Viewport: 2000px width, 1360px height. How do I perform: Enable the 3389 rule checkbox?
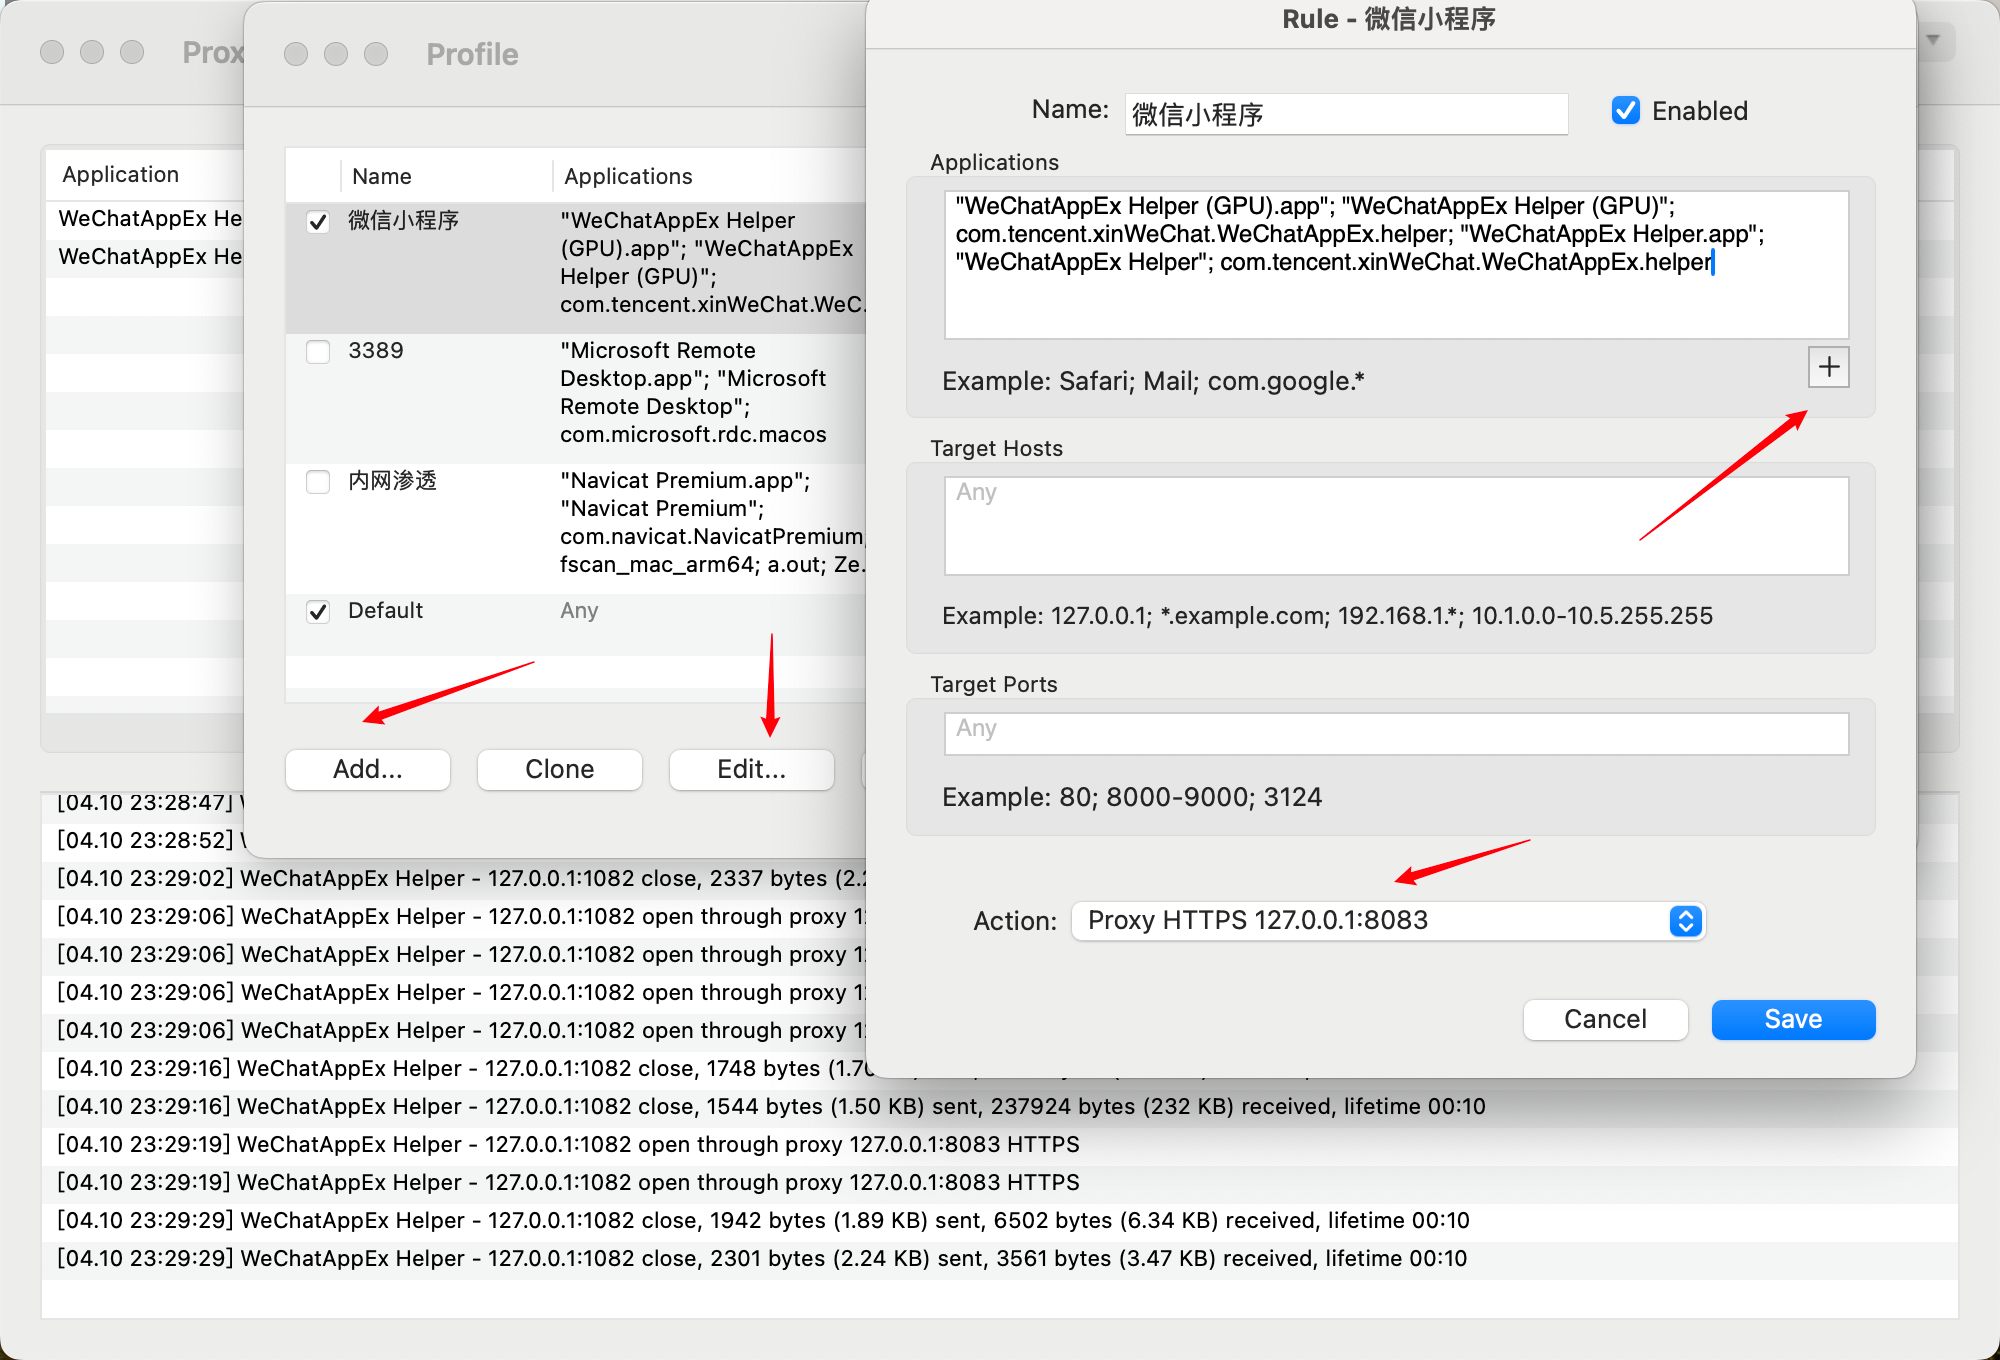(318, 351)
